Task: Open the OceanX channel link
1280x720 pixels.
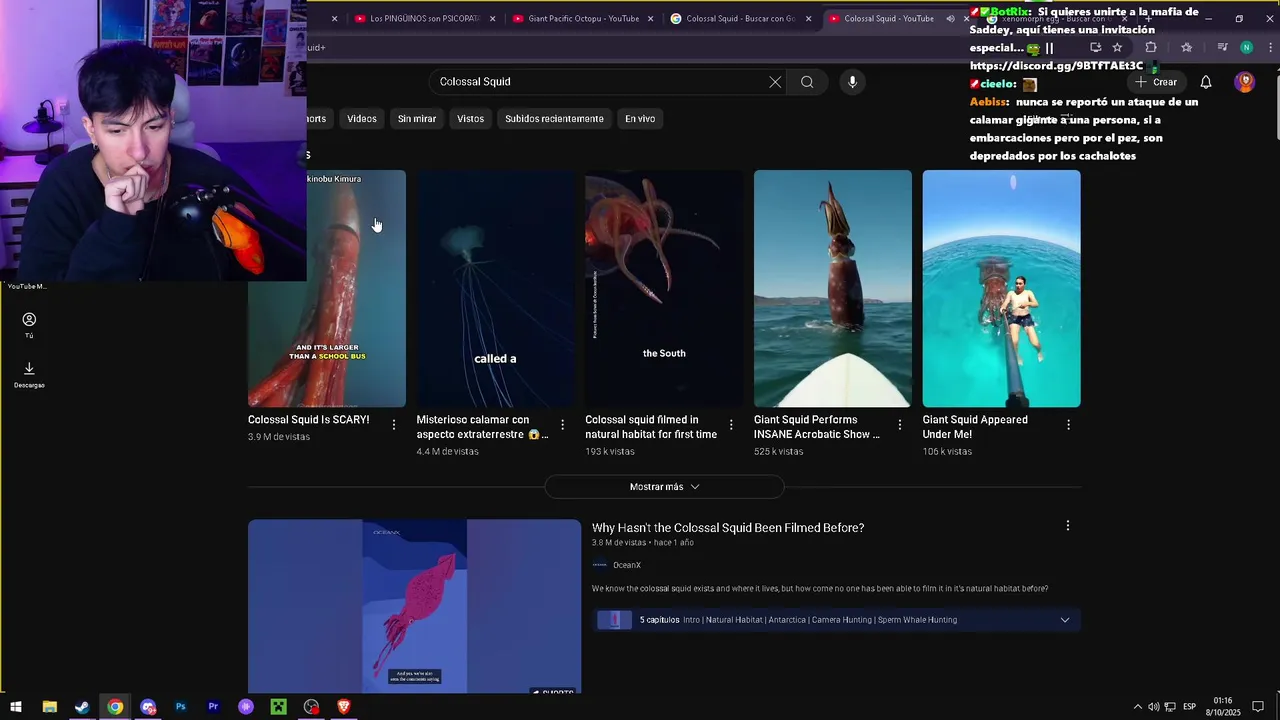Action: [x=627, y=565]
